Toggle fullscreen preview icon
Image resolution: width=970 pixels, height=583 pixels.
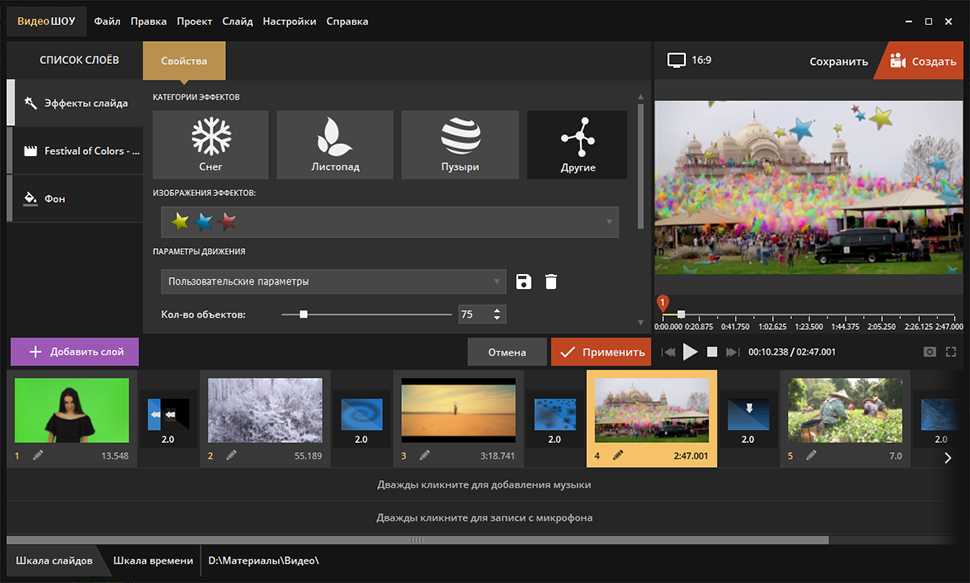point(951,352)
